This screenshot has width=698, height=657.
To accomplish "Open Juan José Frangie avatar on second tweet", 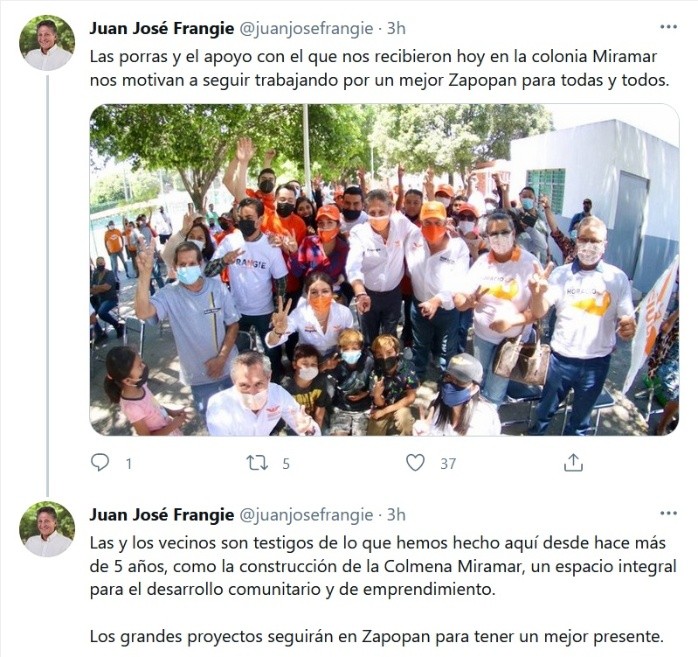I will tap(47, 529).
